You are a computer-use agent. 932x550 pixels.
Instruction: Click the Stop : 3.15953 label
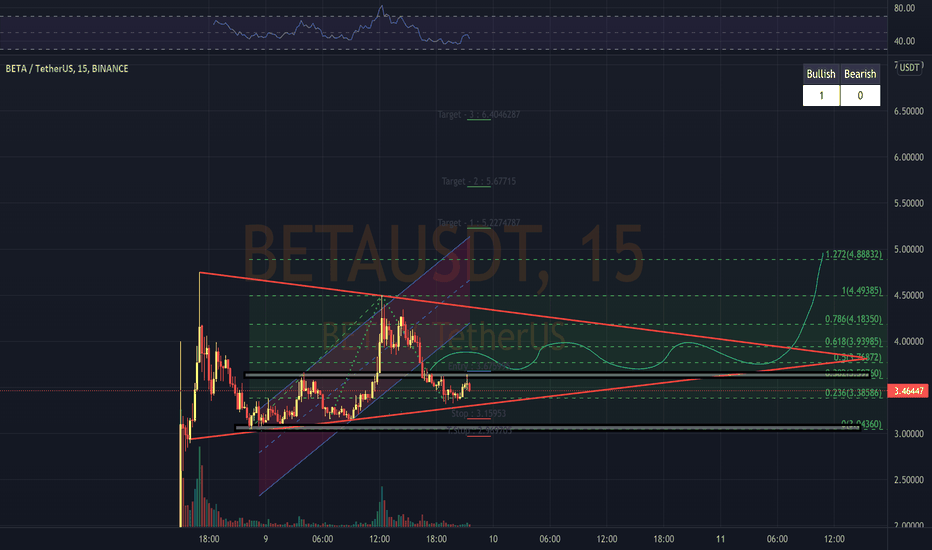point(478,413)
